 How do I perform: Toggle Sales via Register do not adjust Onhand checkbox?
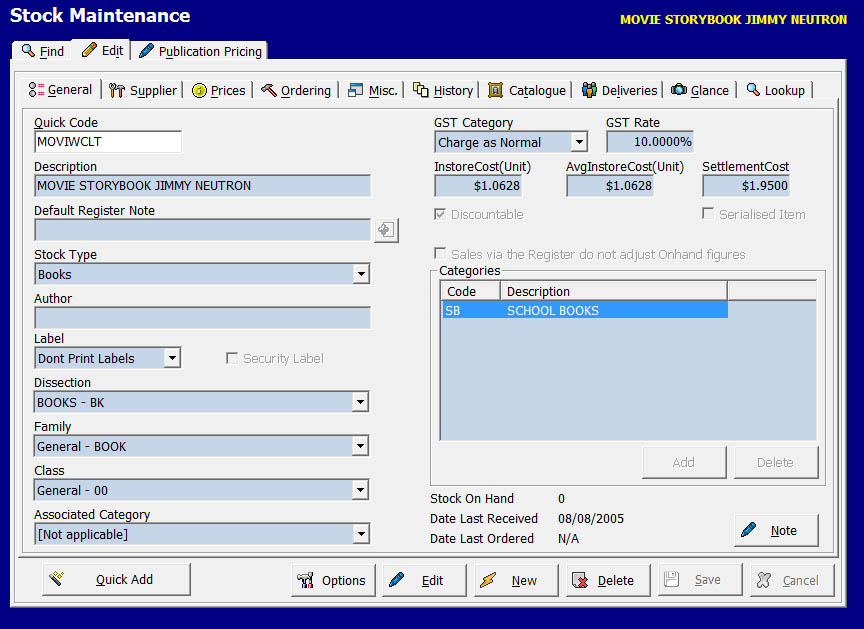(440, 253)
